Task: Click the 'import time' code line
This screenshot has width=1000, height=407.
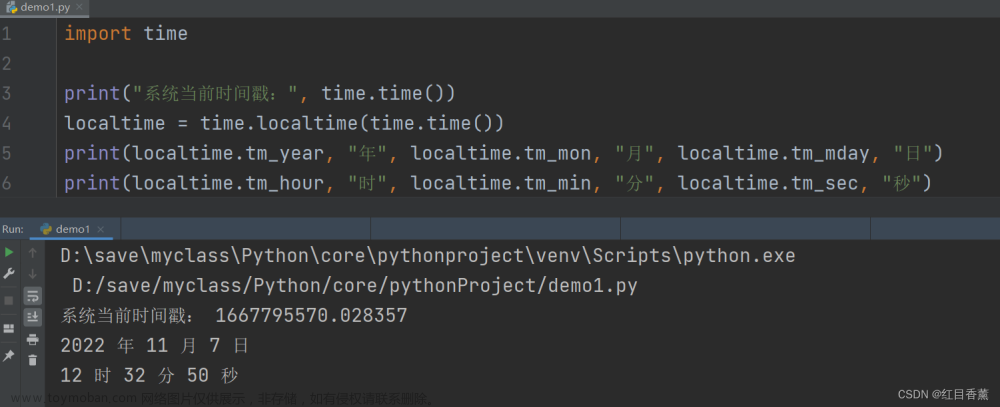Action: [x=126, y=34]
